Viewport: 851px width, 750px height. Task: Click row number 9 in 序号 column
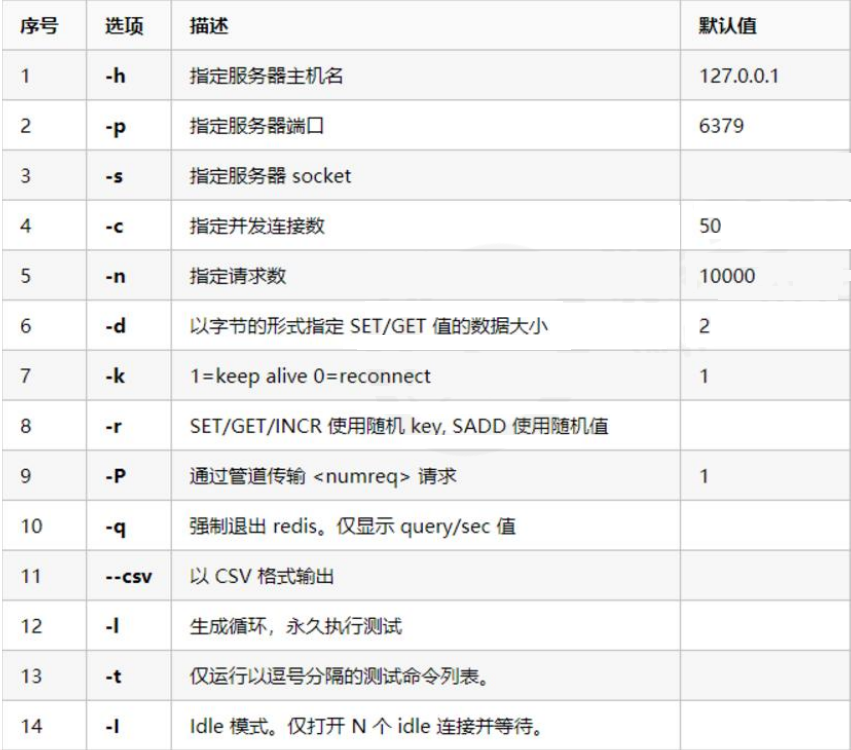click(26, 476)
